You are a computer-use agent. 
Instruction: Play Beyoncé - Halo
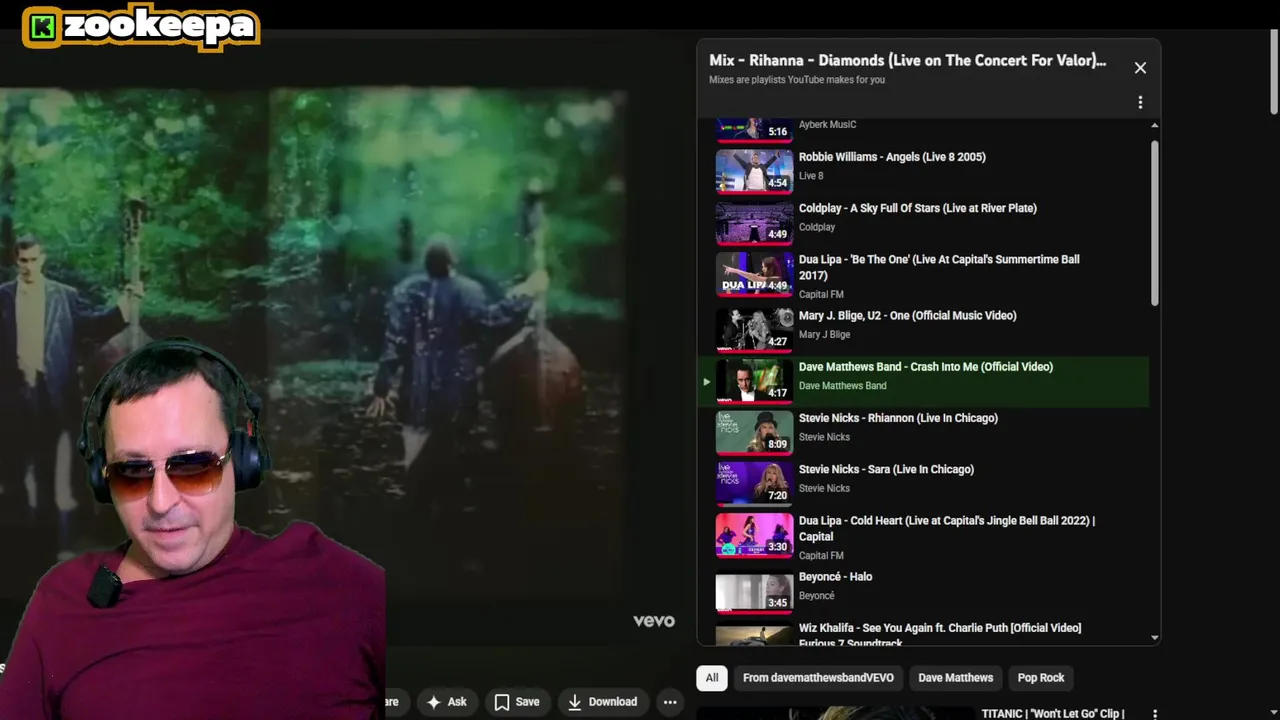(835, 577)
